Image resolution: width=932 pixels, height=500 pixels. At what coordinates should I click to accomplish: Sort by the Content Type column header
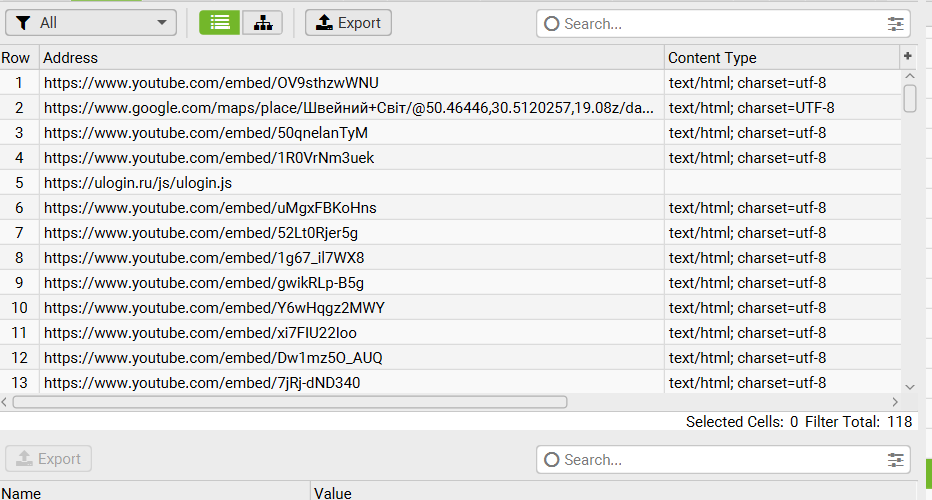coord(782,58)
